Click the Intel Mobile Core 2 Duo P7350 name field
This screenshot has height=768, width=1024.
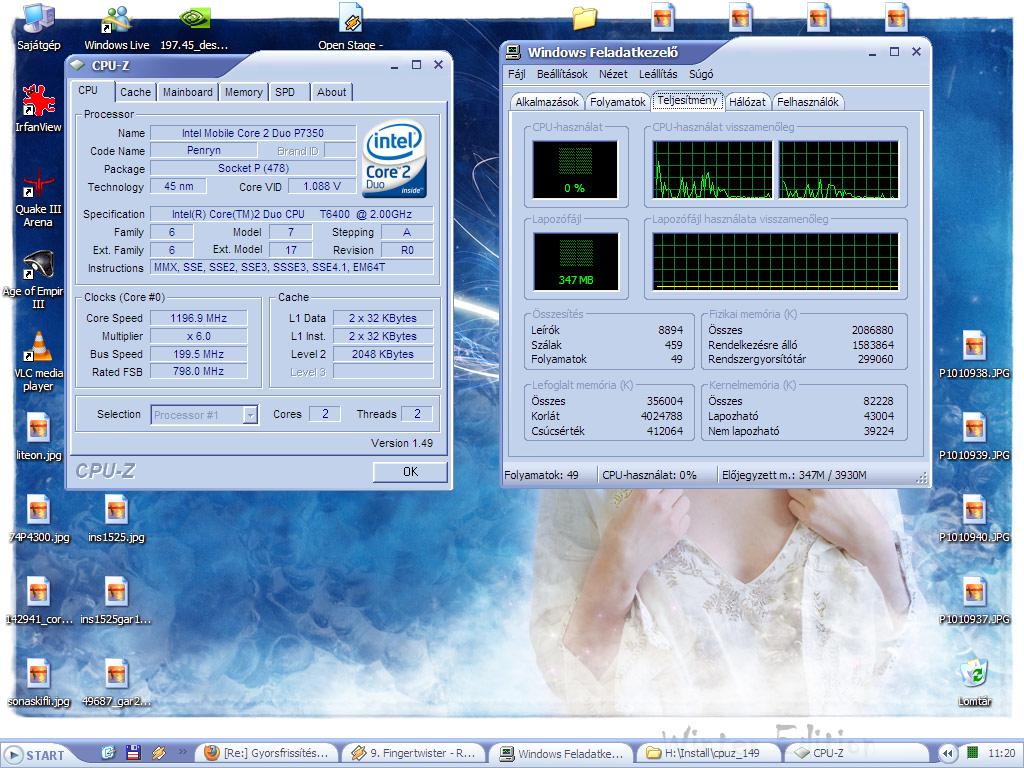(x=253, y=133)
